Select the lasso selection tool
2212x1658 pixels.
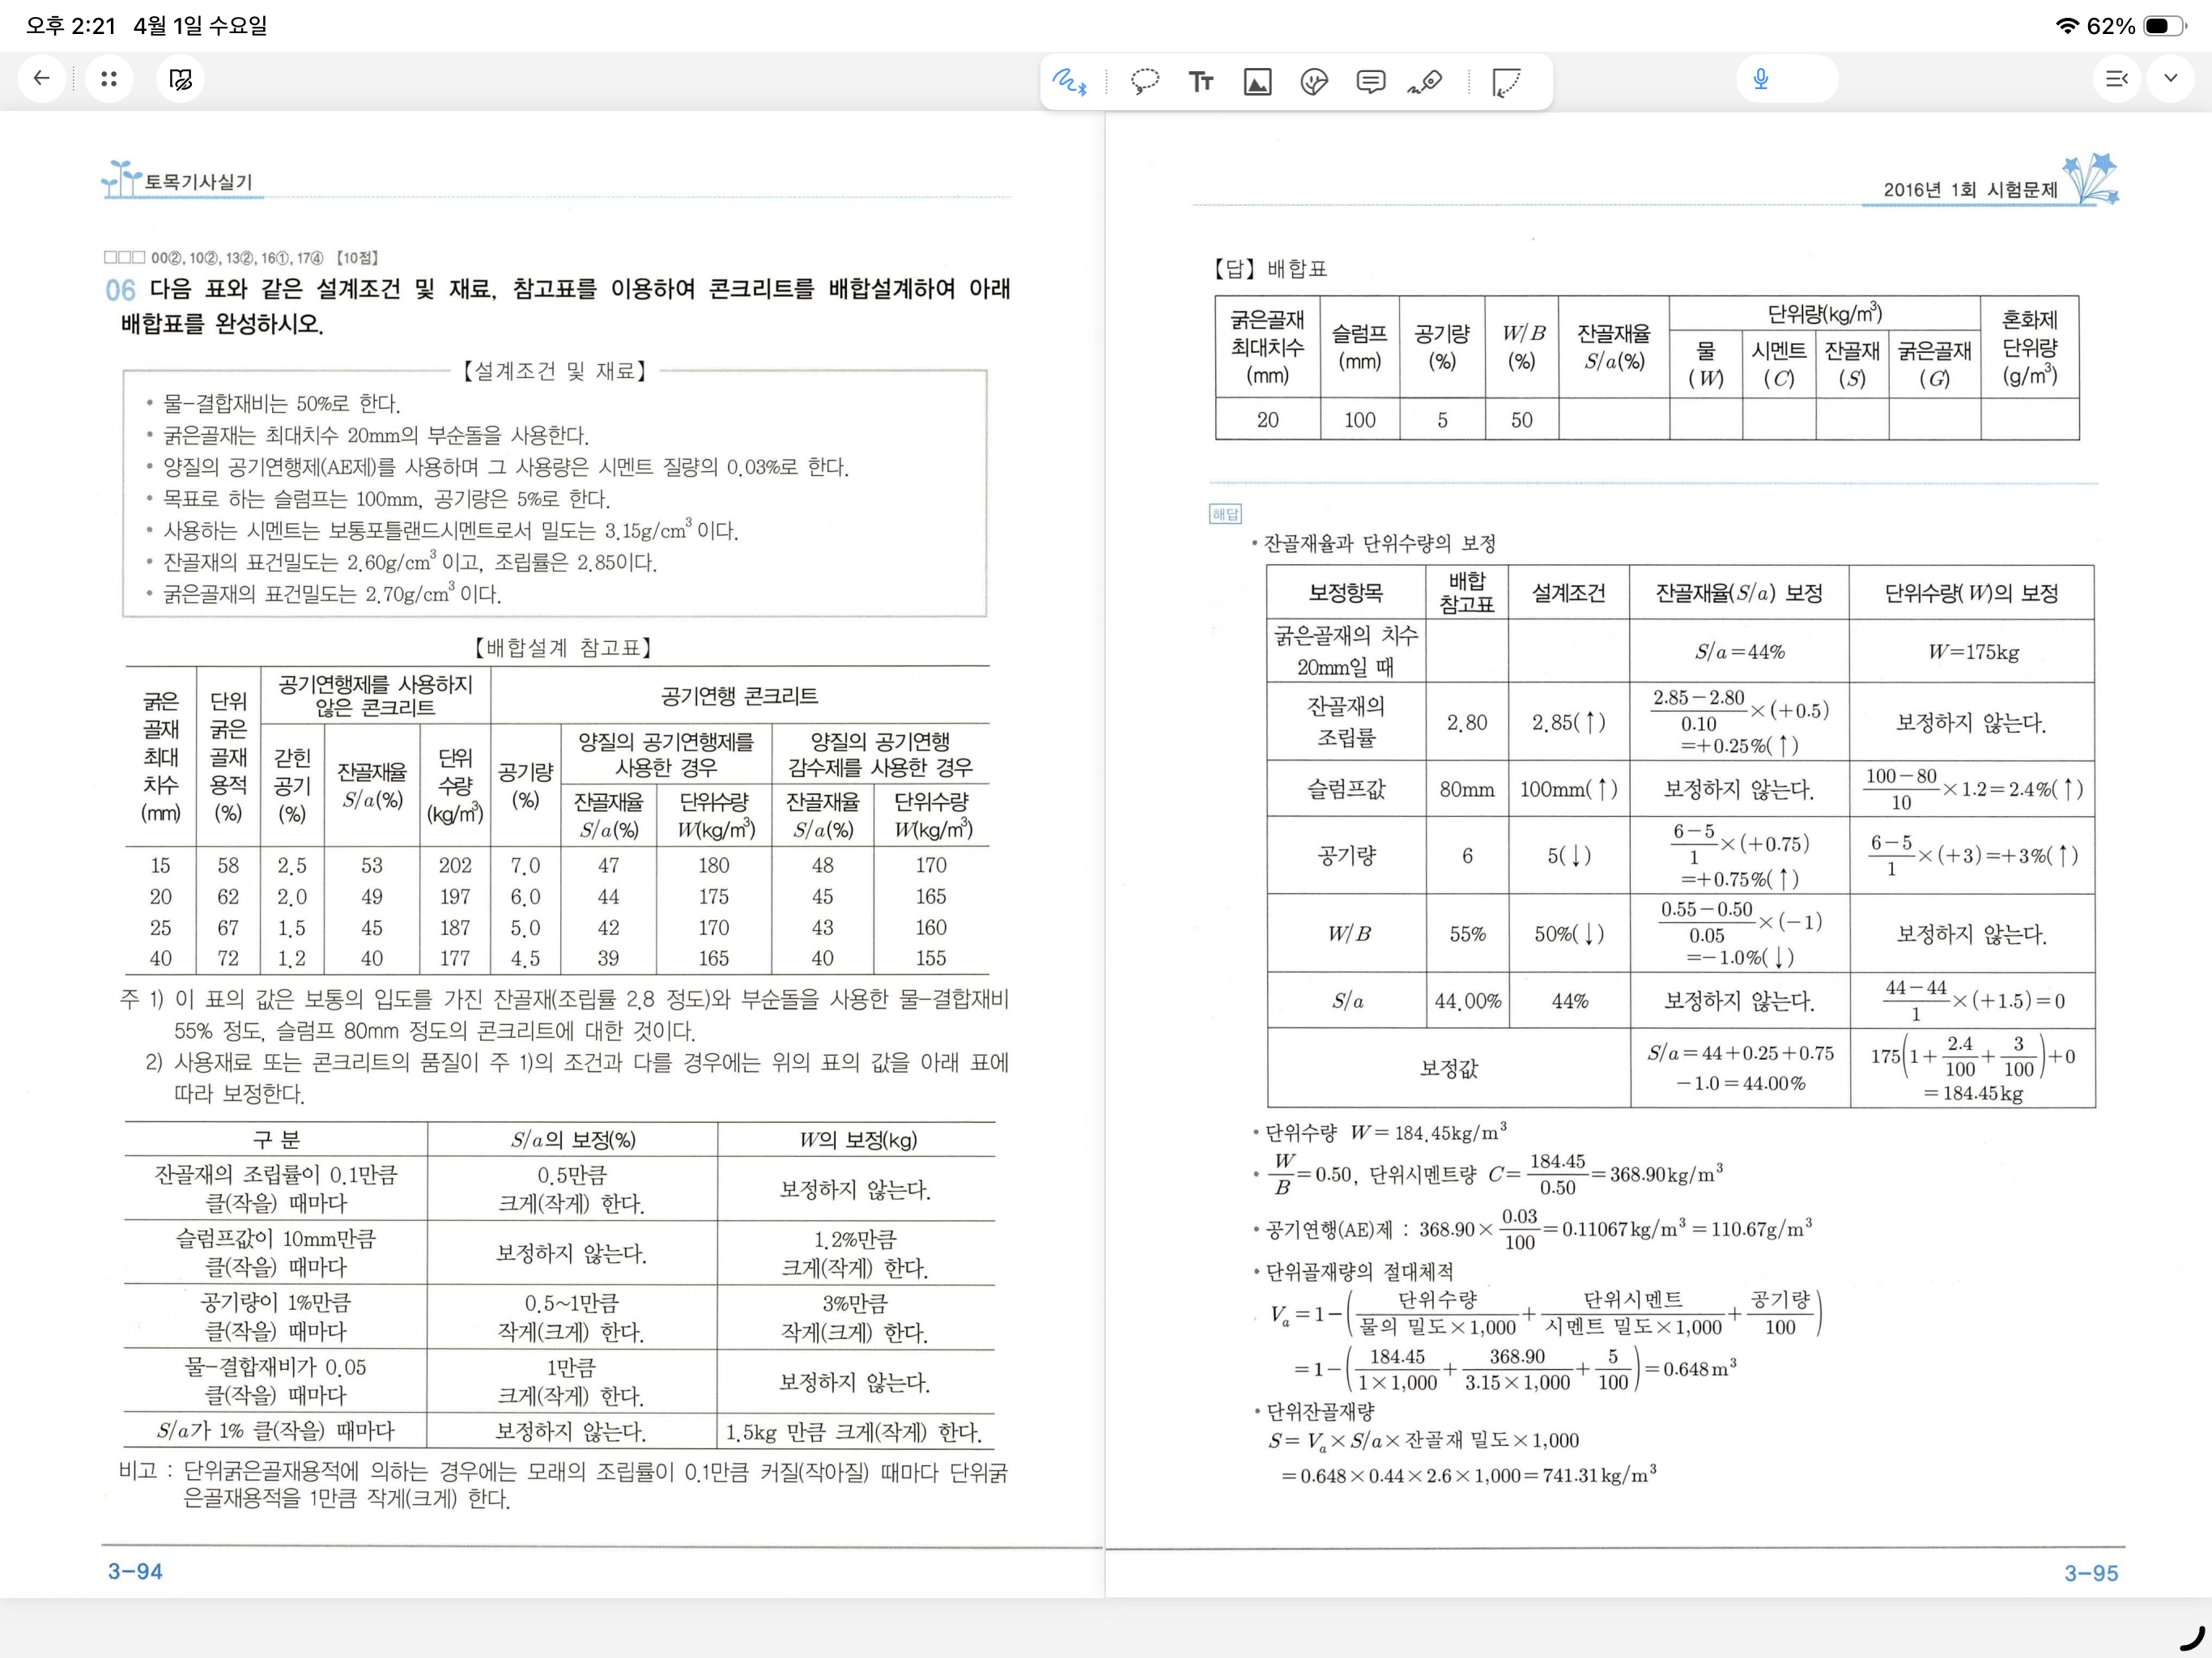(1144, 81)
